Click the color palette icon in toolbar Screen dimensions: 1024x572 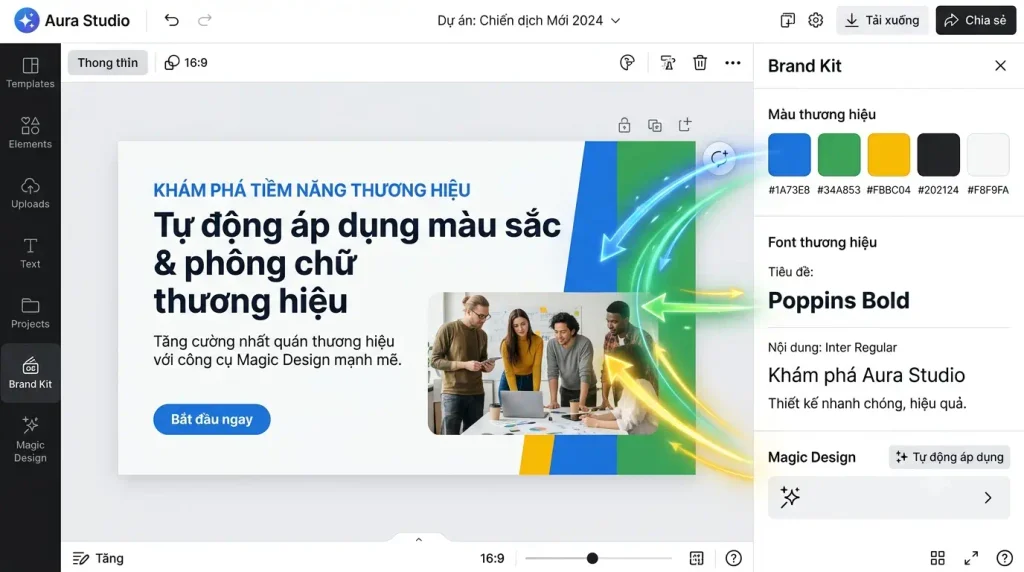tap(627, 63)
